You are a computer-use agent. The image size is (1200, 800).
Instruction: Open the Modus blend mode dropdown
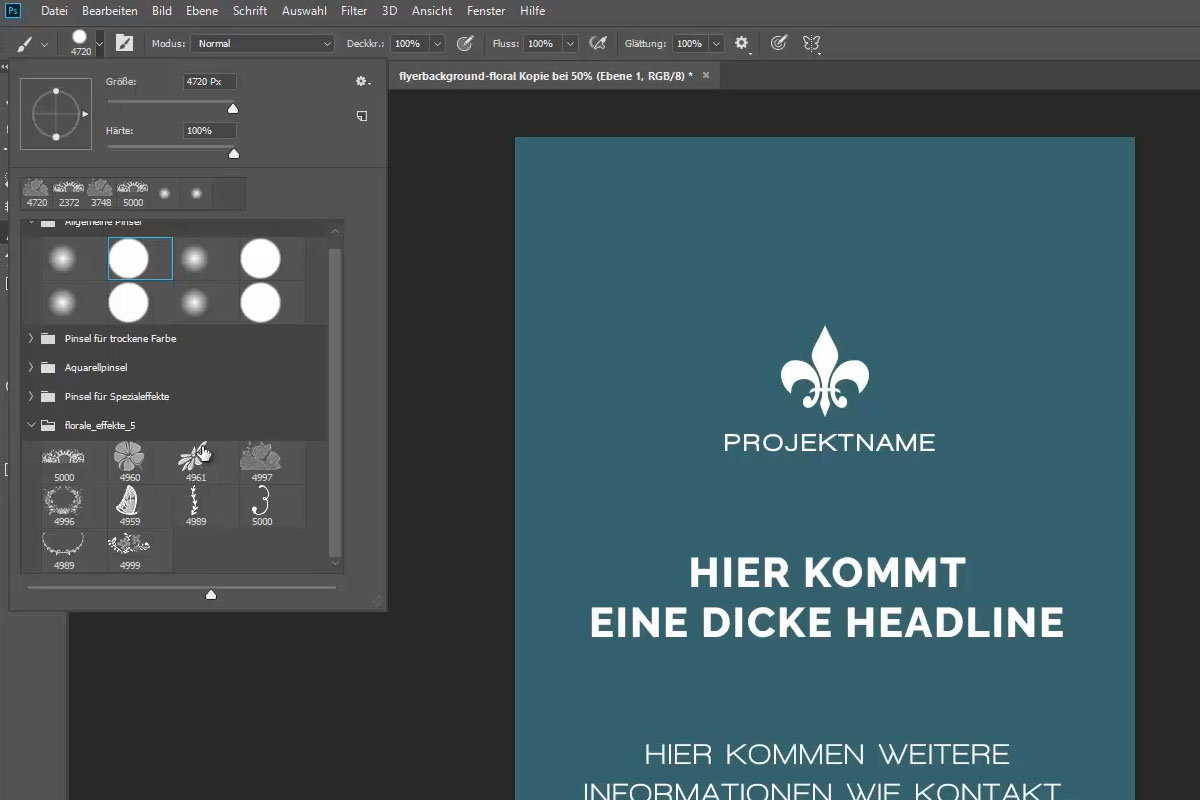tap(263, 43)
